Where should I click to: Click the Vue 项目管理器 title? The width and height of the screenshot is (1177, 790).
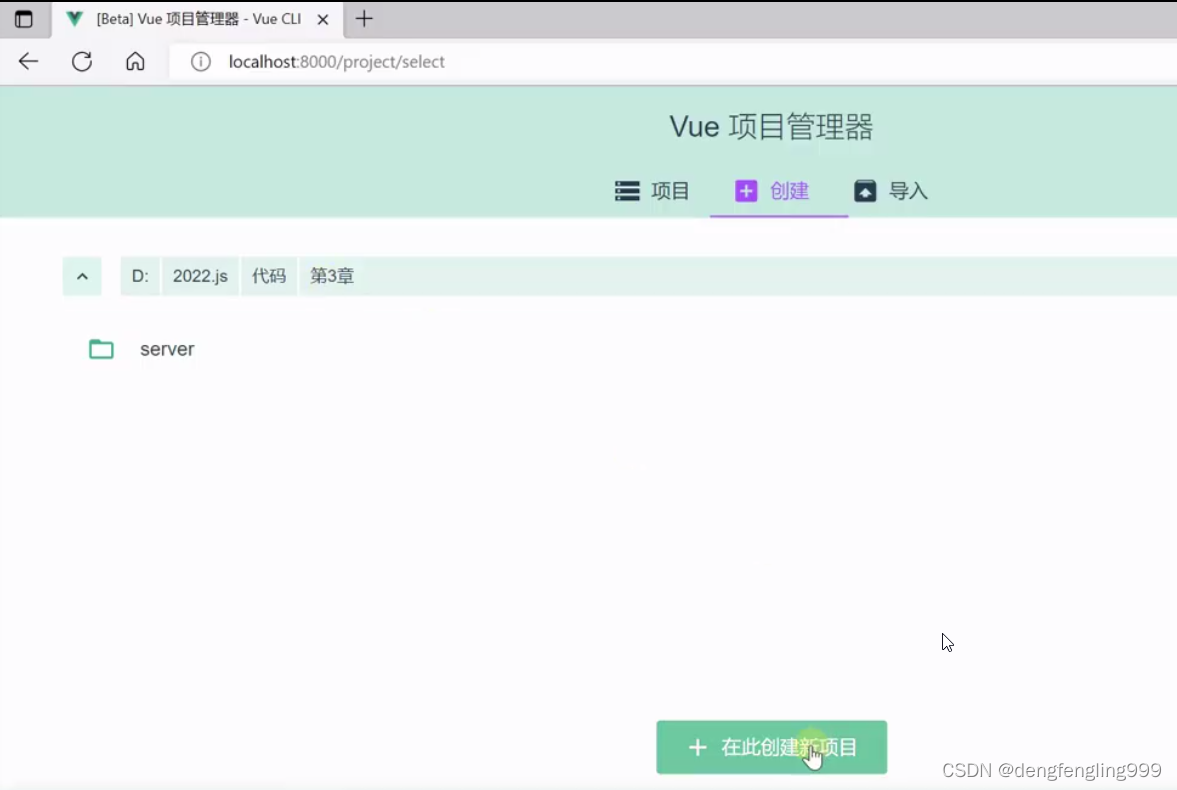tap(772, 127)
